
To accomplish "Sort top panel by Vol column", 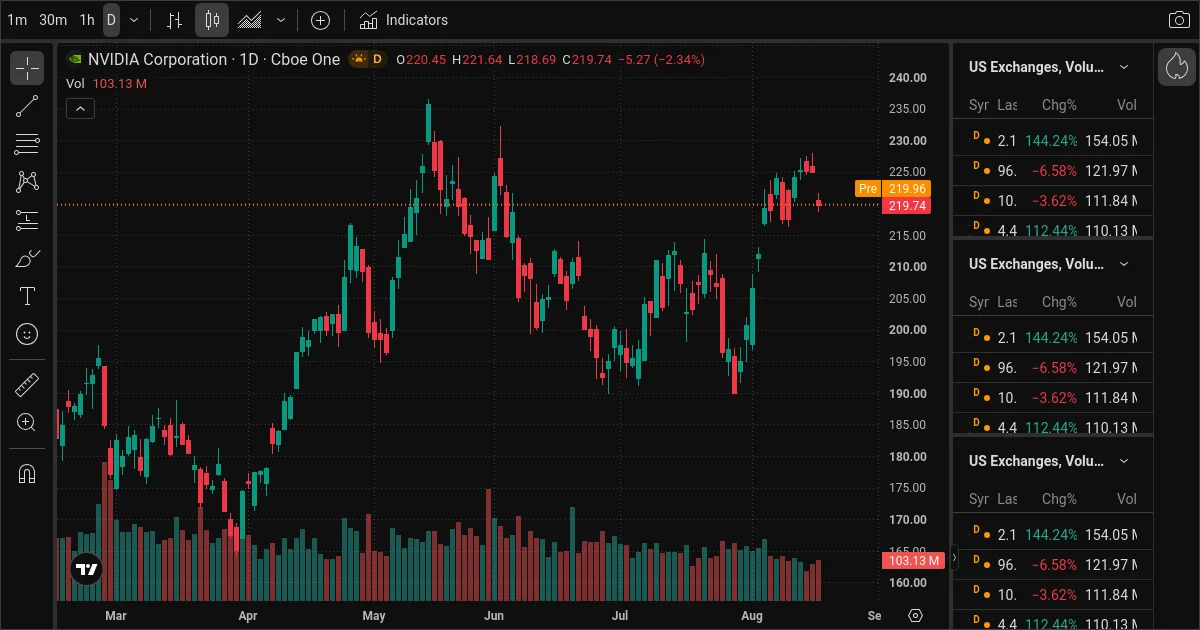I will [1127, 105].
